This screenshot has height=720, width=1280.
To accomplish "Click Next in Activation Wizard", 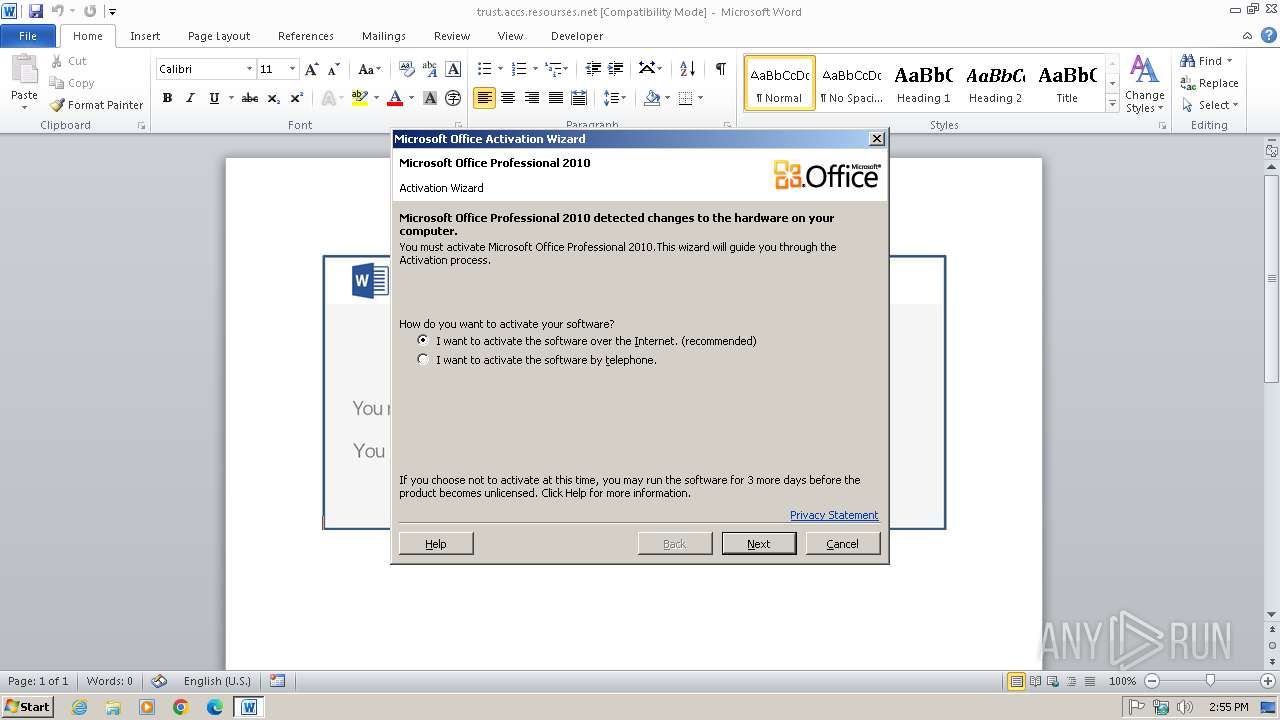I will click(x=759, y=543).
